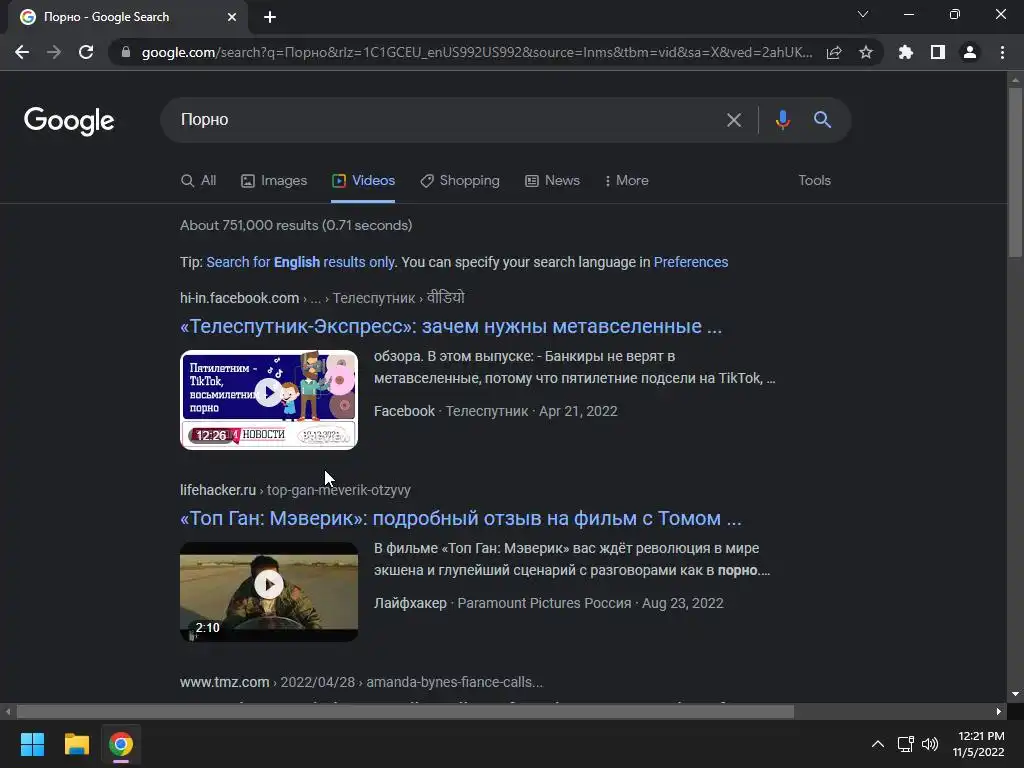Click the browser forward arrow

point(54,52)
